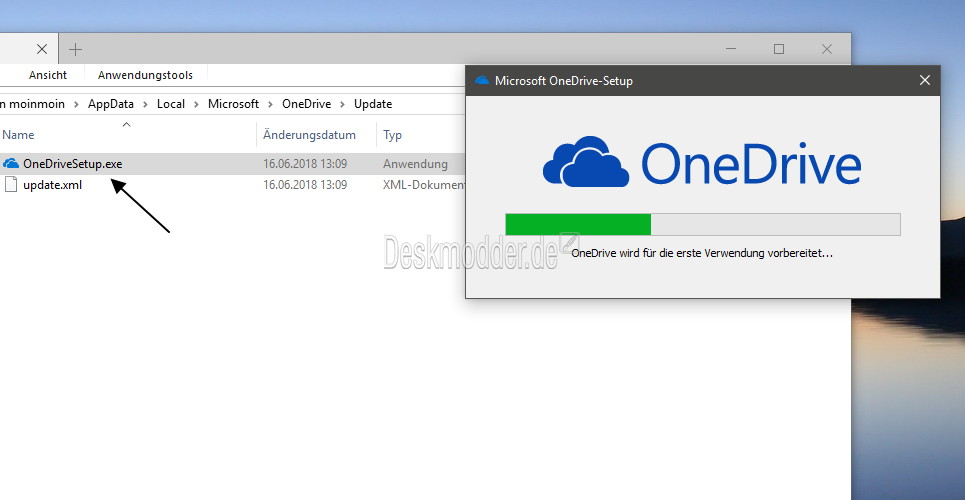Add a new Explorer tab
The height and width of the screenshot is (500, 965).
click(x=75, y=49)
